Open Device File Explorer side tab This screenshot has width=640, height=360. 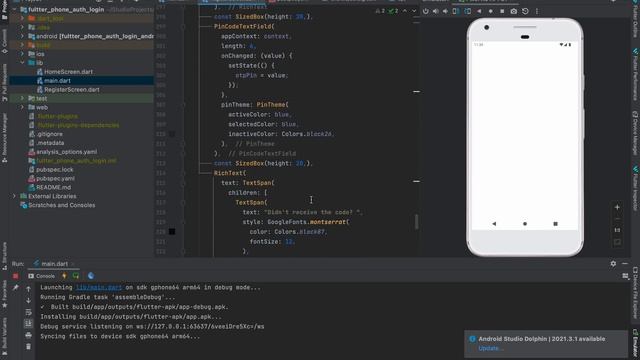click(x=636, y=293)
